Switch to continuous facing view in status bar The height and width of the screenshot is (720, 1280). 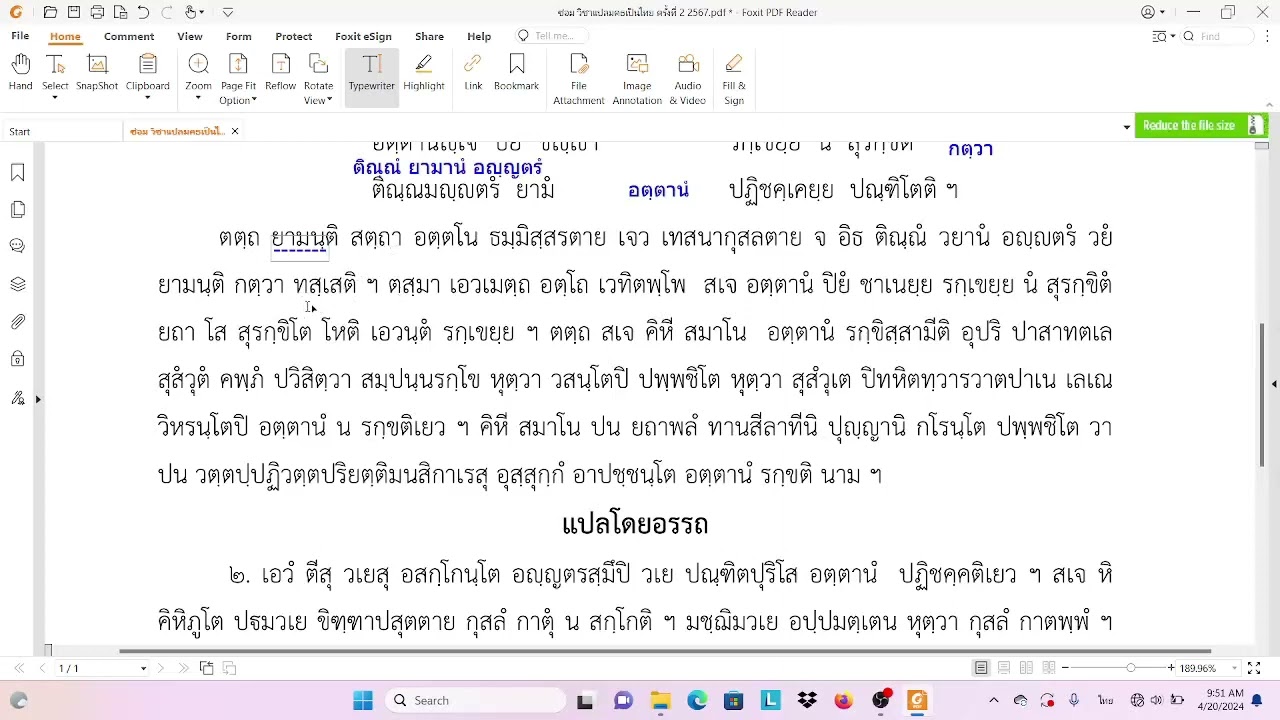[1048, 668]
